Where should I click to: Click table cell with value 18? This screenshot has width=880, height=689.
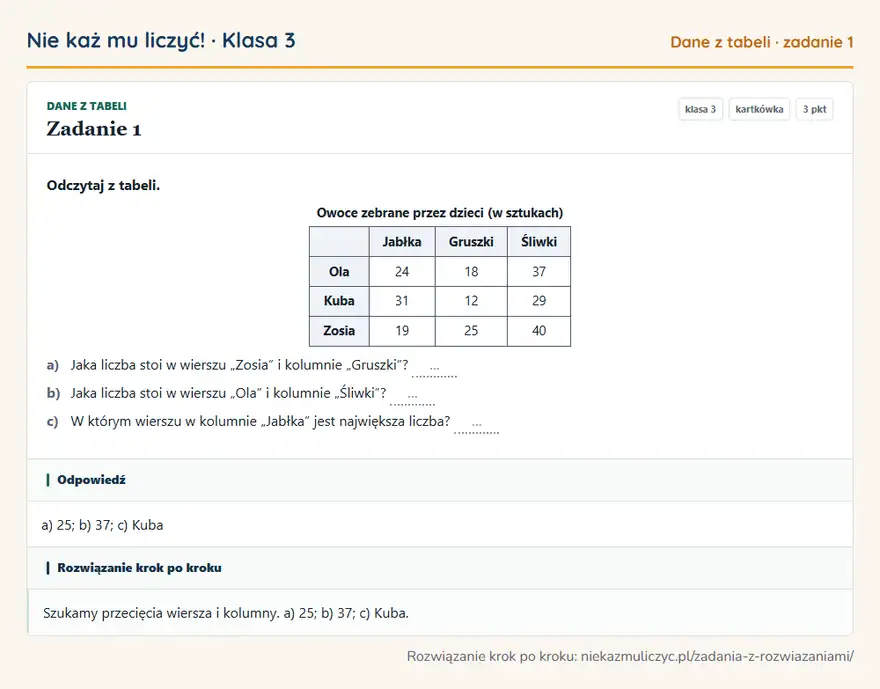click(471, 272)
